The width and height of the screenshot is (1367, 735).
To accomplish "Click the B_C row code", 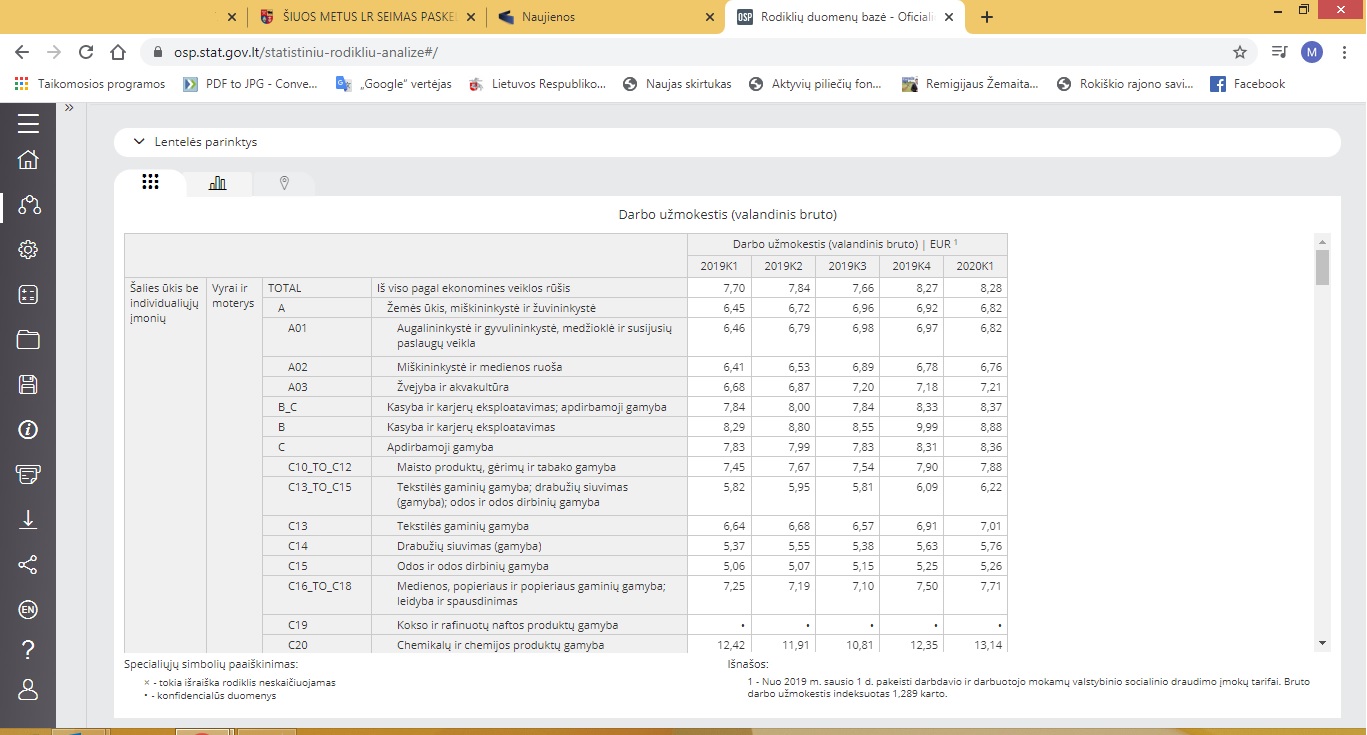I will (287, 407).
